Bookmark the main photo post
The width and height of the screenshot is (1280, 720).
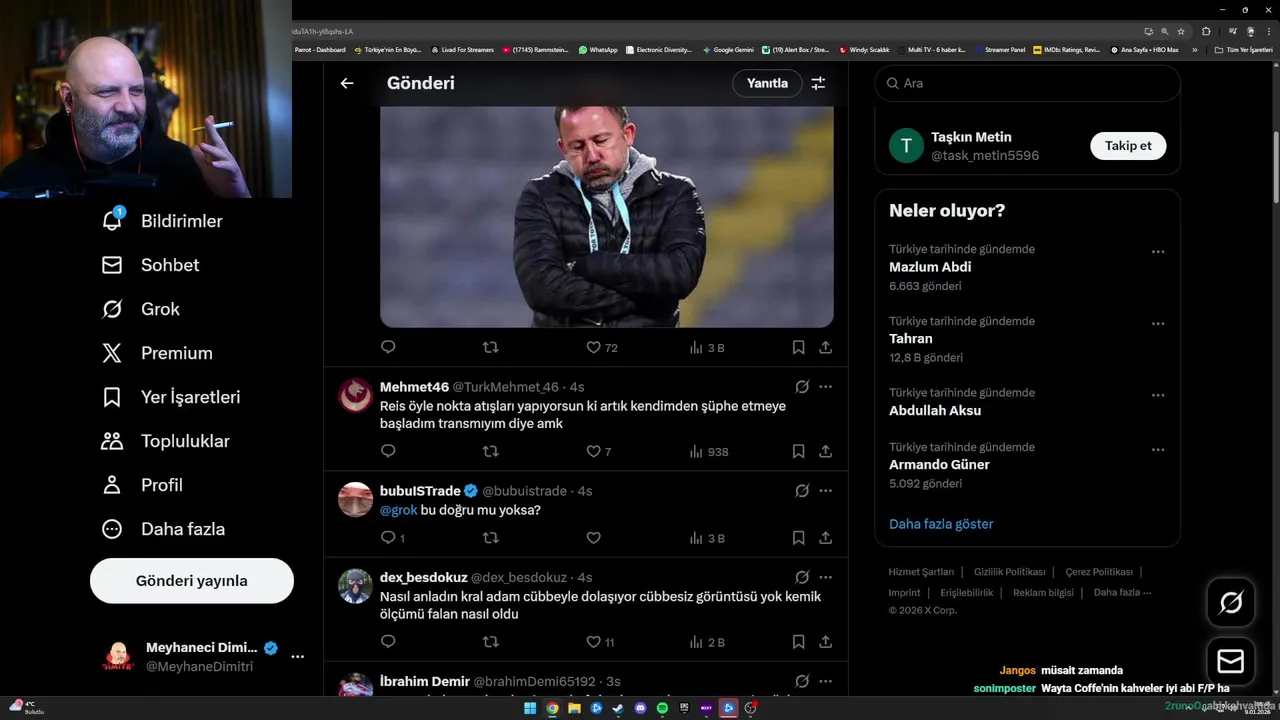click(x=798, y=347)
